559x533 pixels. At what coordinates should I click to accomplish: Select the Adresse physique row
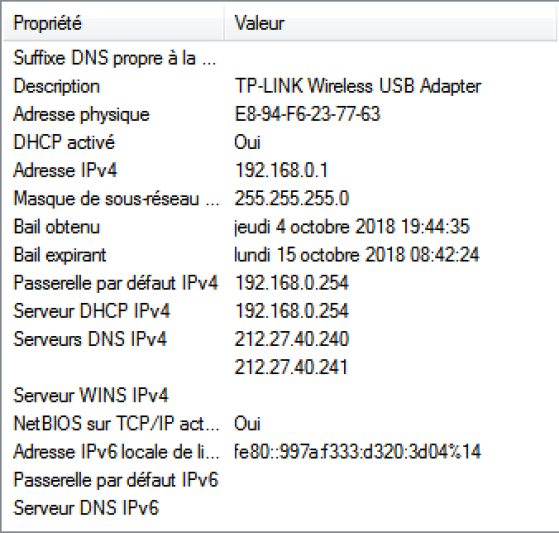pyautogui.click(x=280, y=114)
